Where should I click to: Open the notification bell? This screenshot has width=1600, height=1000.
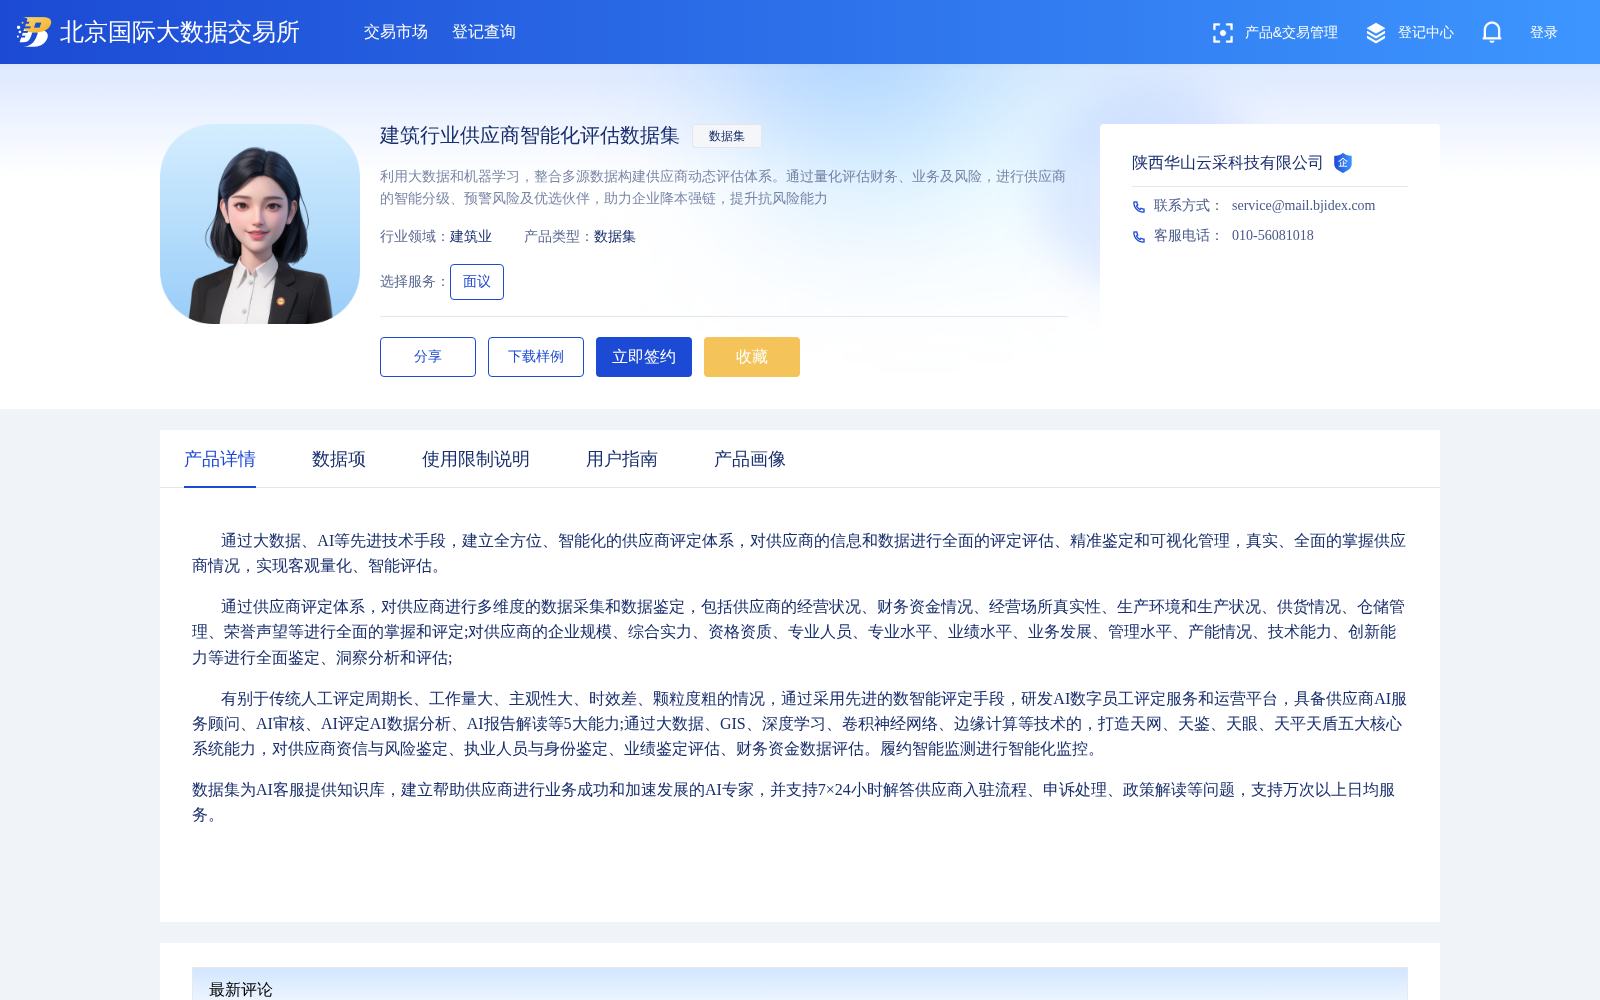tap(1492, 32)
